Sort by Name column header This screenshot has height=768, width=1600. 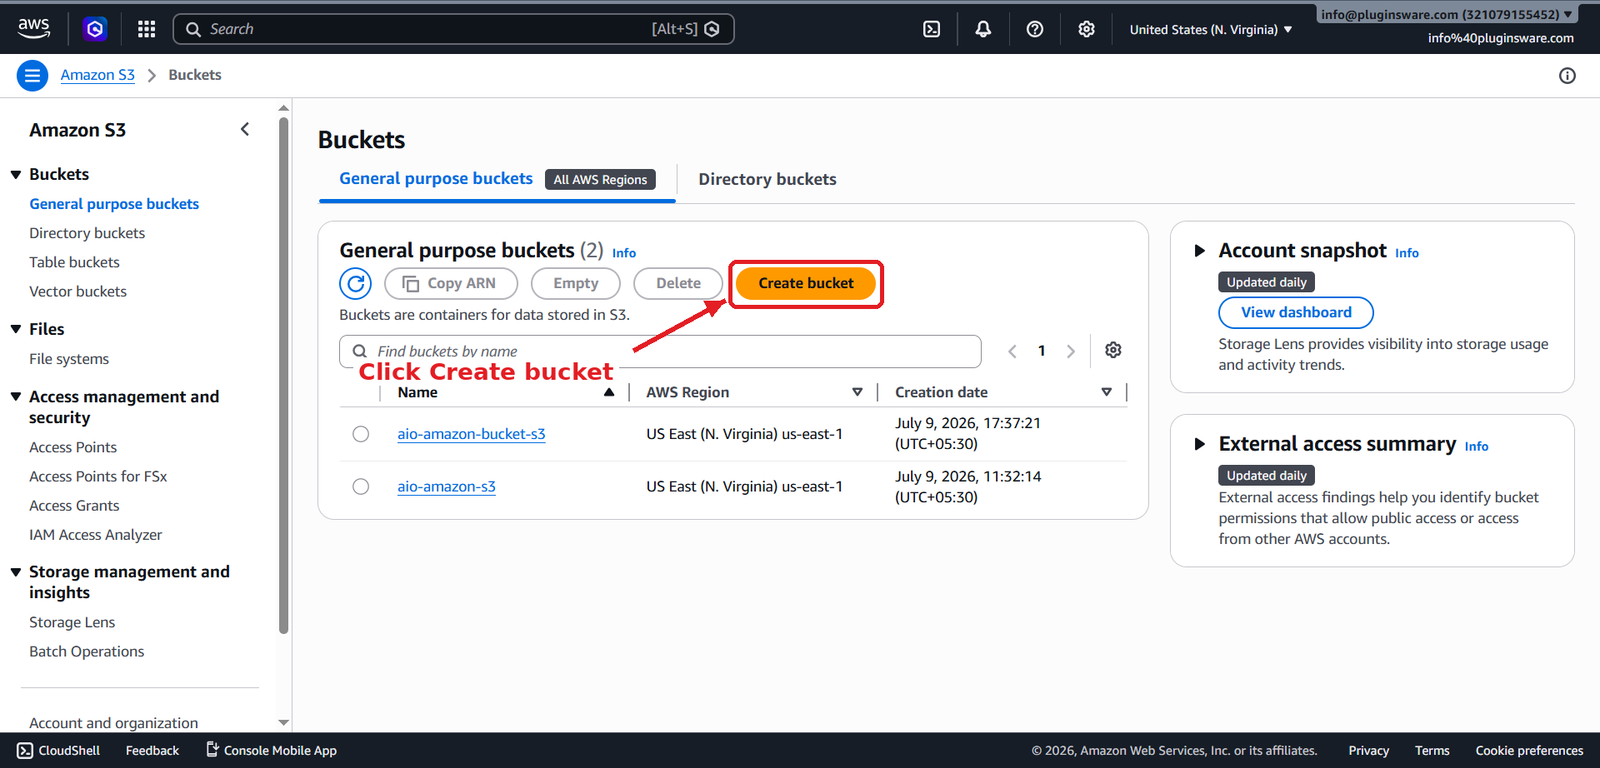417,393
